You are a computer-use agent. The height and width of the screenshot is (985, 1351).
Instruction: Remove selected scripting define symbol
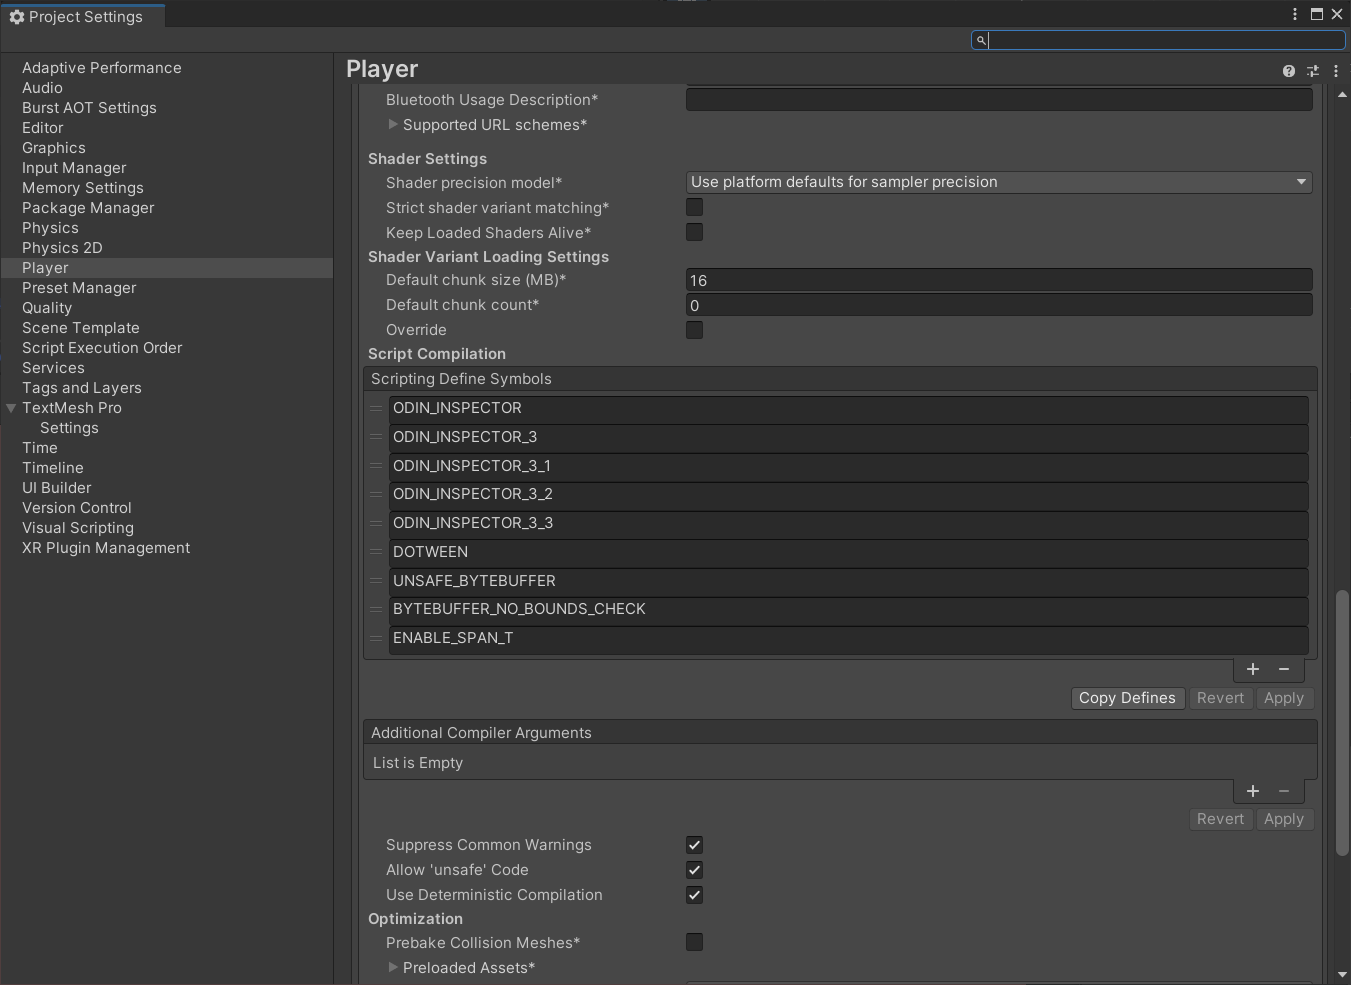[1284, 669]
